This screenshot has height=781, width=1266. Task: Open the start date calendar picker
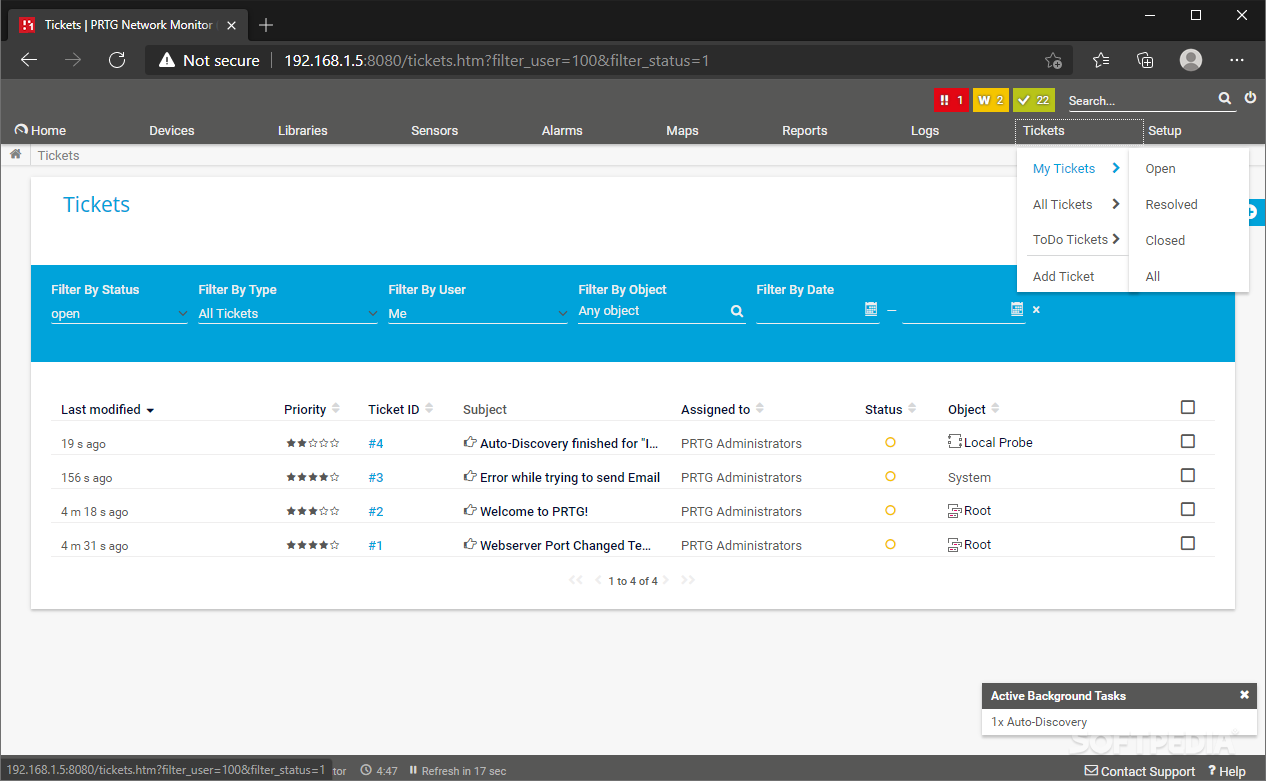[x=871, y=309]
